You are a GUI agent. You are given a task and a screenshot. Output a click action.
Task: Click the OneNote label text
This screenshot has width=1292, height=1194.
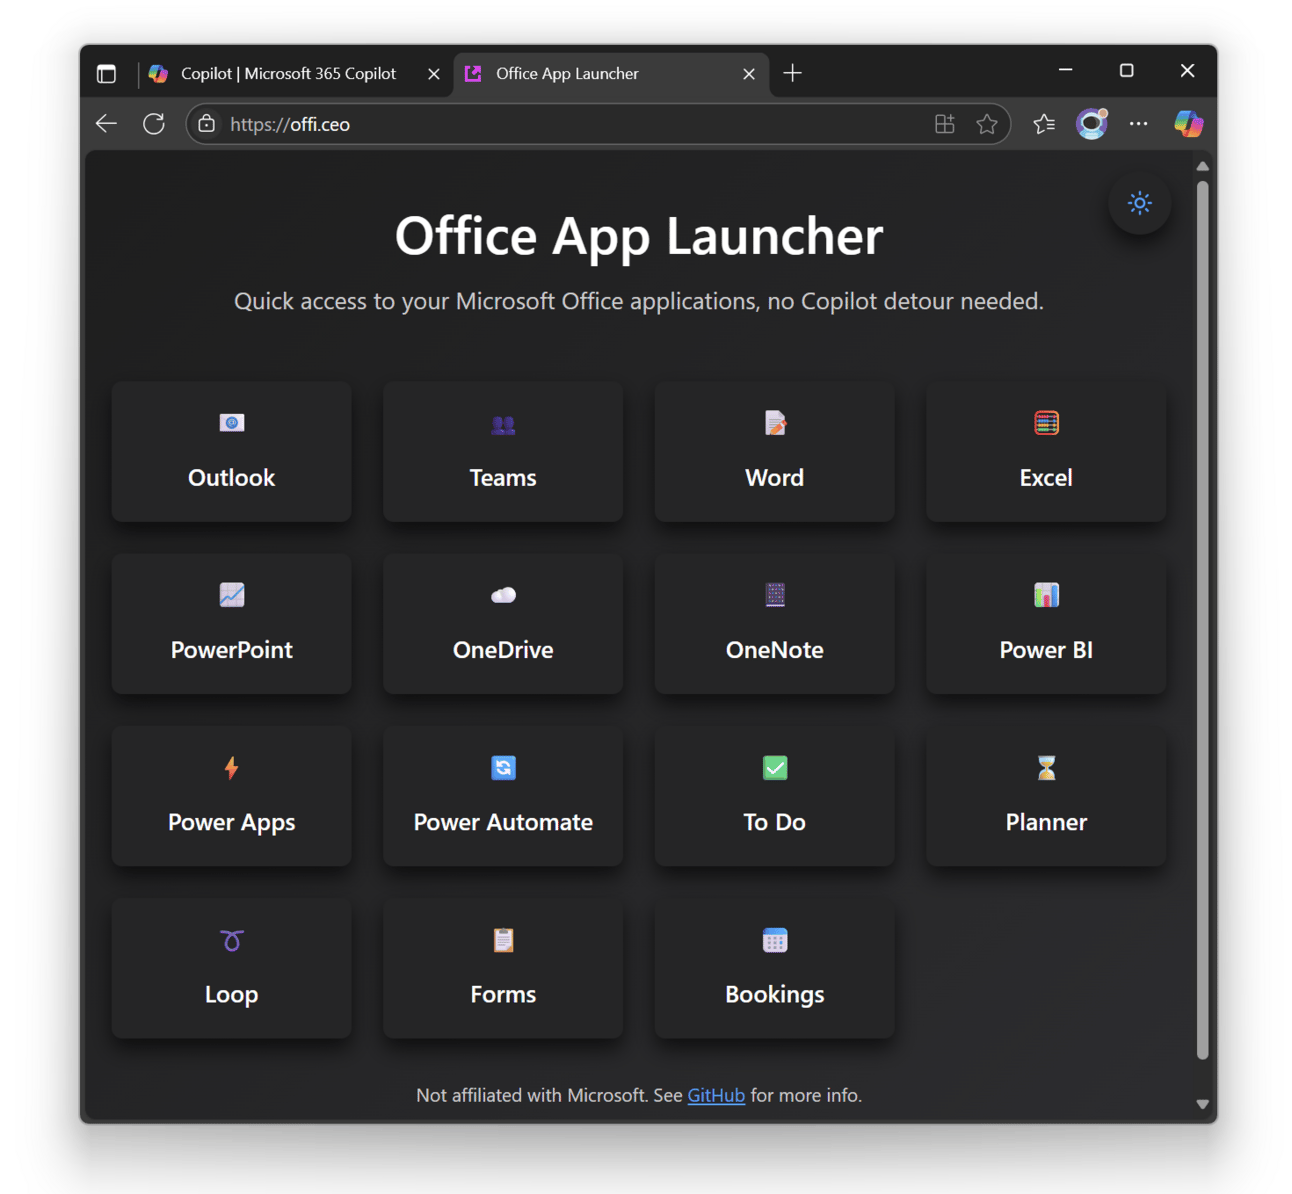(x=775, y=650)
